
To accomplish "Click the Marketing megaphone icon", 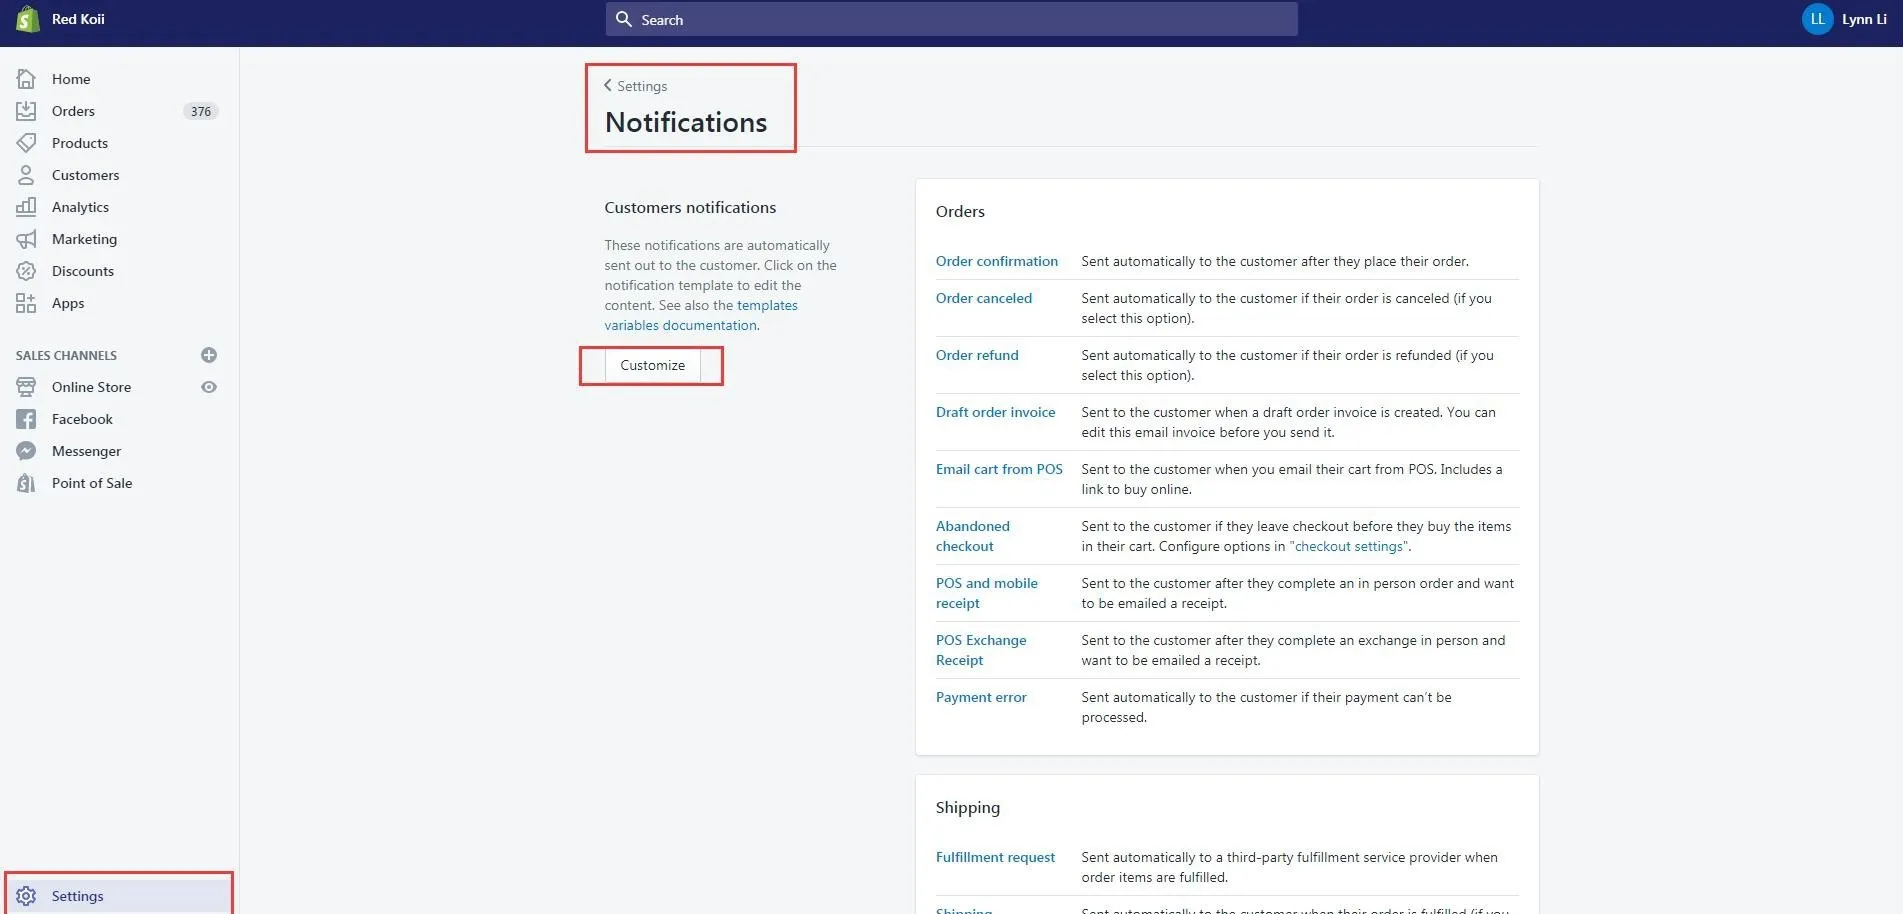I will (x=26, y=239).
